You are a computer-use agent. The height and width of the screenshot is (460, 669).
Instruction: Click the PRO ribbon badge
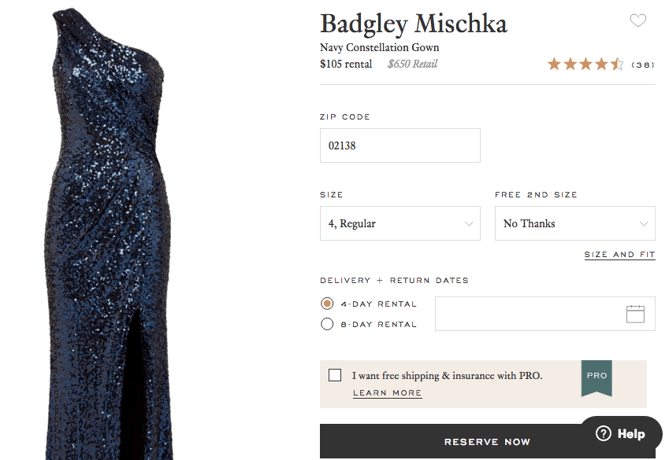596,376
